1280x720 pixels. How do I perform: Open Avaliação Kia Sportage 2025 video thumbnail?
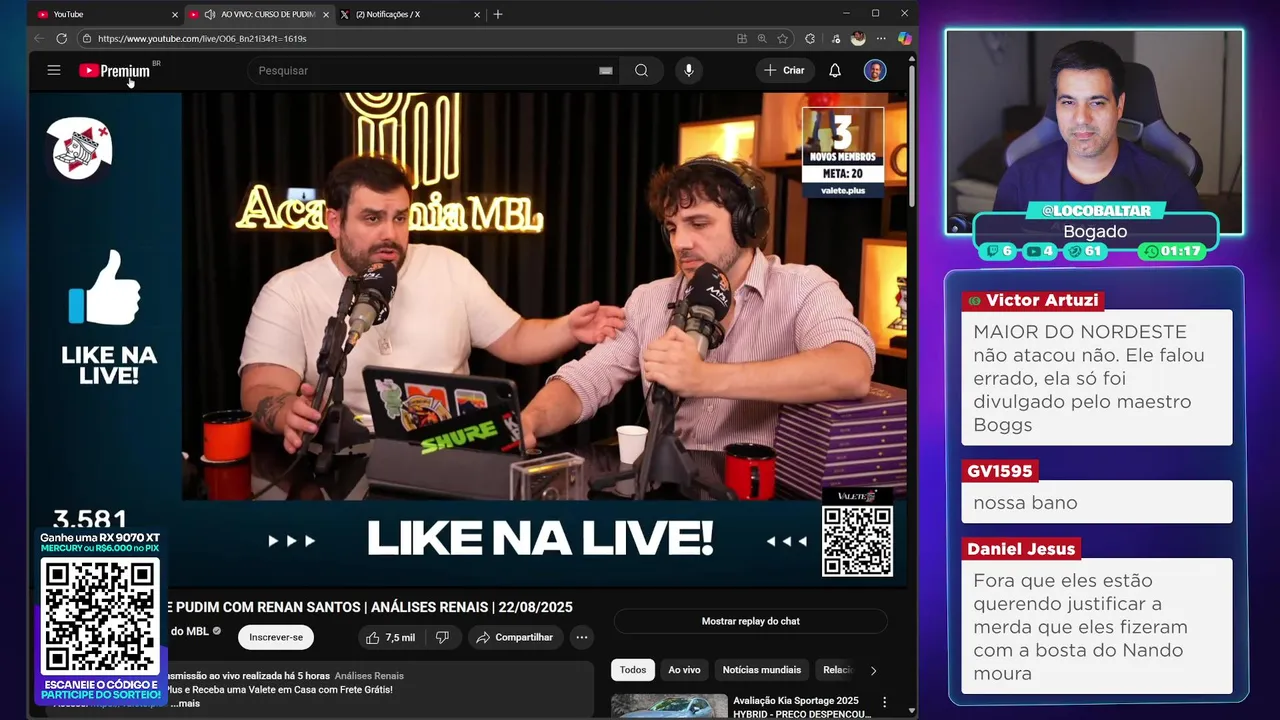669,706
